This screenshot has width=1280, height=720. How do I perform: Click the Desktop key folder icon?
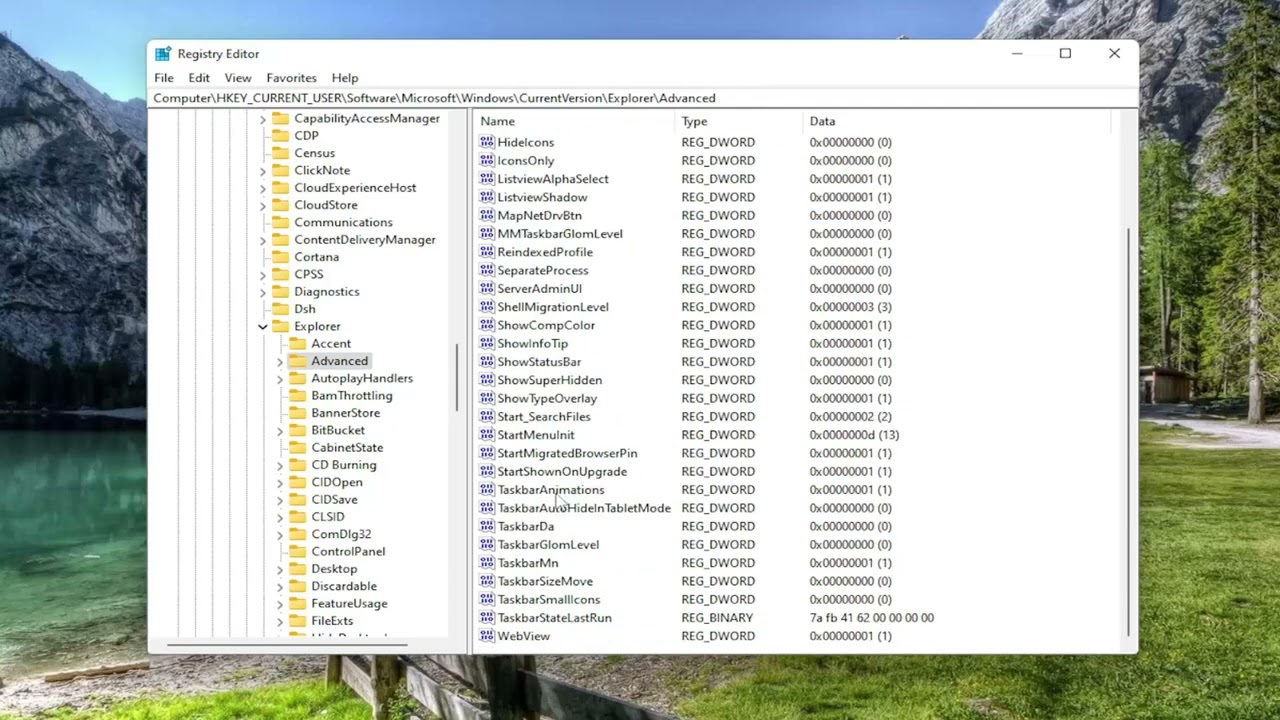pyautogui.click(x=297, y=569)
